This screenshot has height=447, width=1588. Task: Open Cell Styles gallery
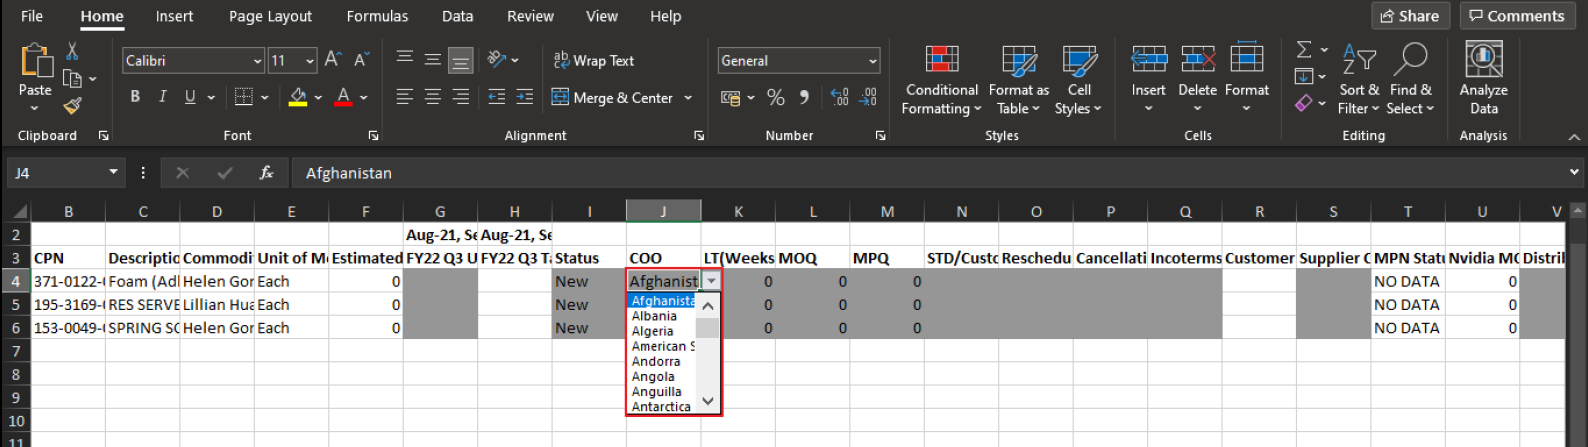point(1078,80)
